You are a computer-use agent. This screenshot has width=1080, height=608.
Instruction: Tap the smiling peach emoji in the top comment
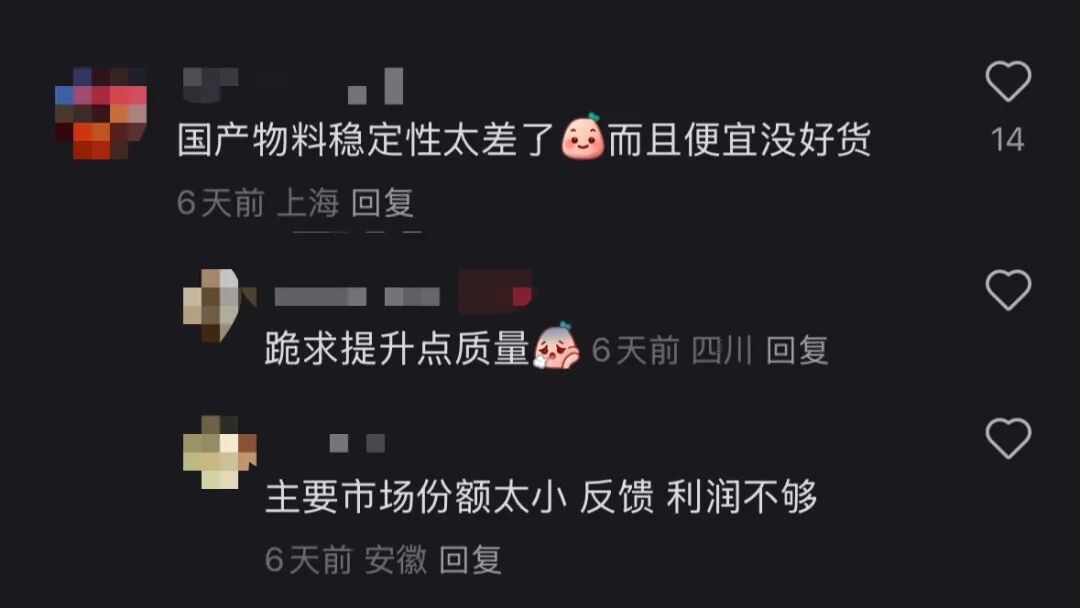[x=582, y=137]
